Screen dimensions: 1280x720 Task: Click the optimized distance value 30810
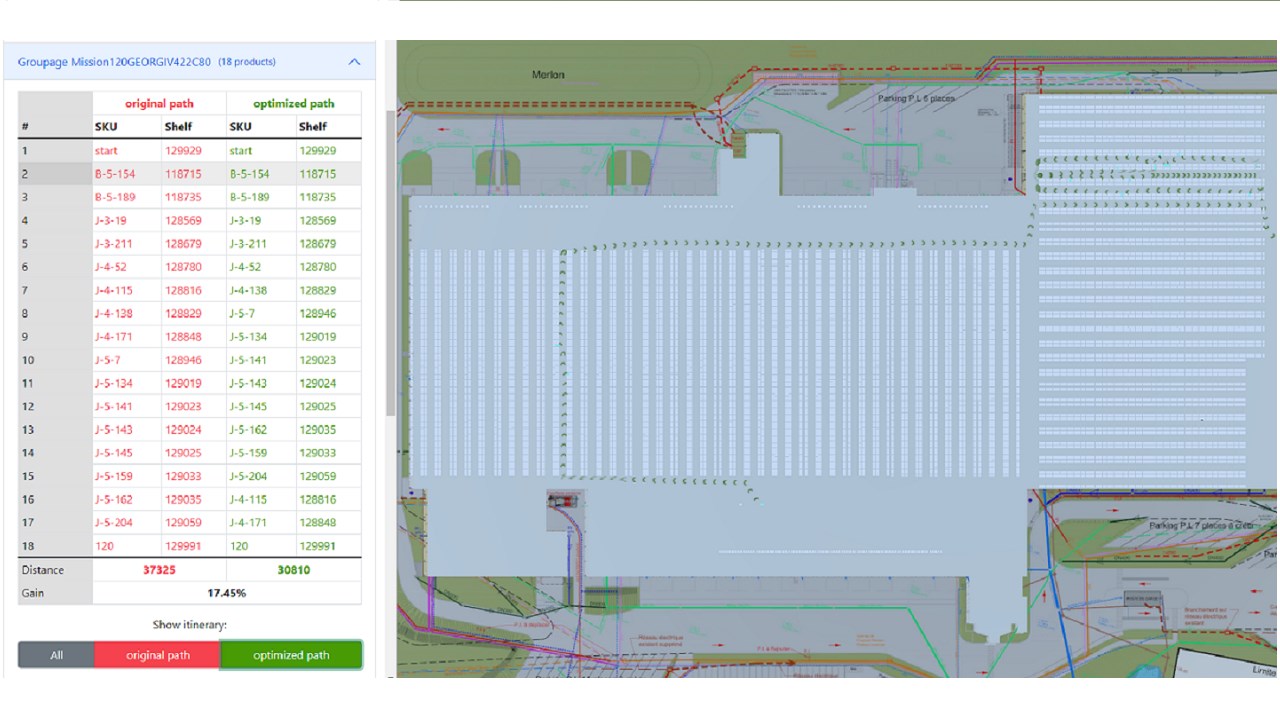point(293,570)
